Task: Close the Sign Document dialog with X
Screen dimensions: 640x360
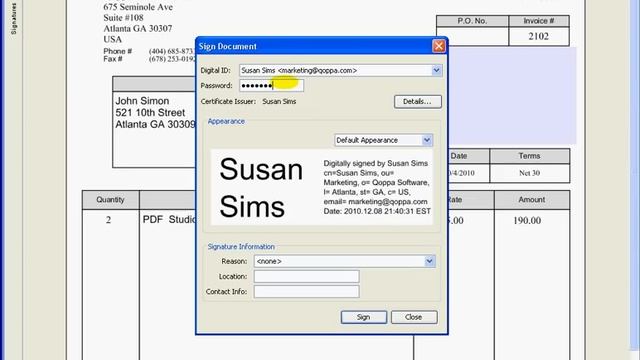Action: [x=439, y=46]
